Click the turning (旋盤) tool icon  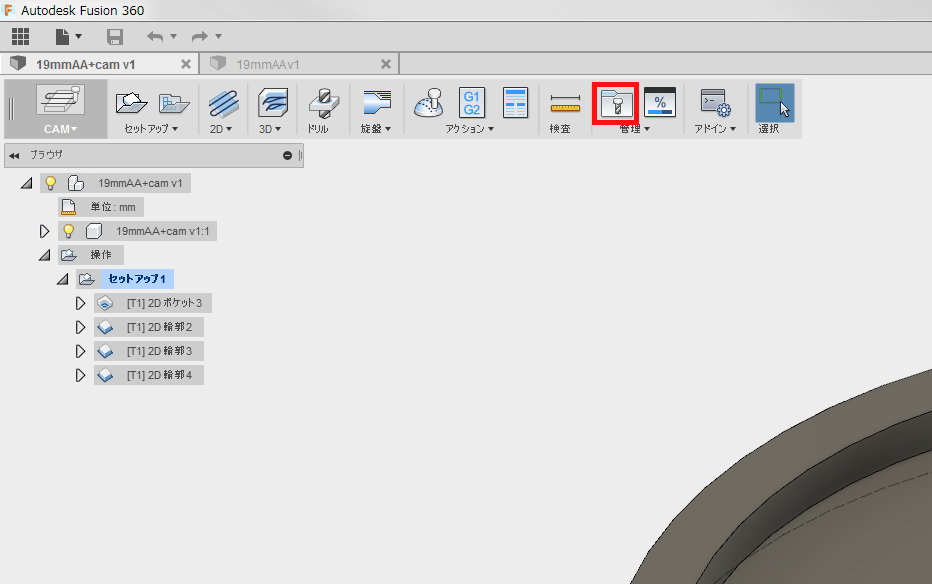pos(376,103)
